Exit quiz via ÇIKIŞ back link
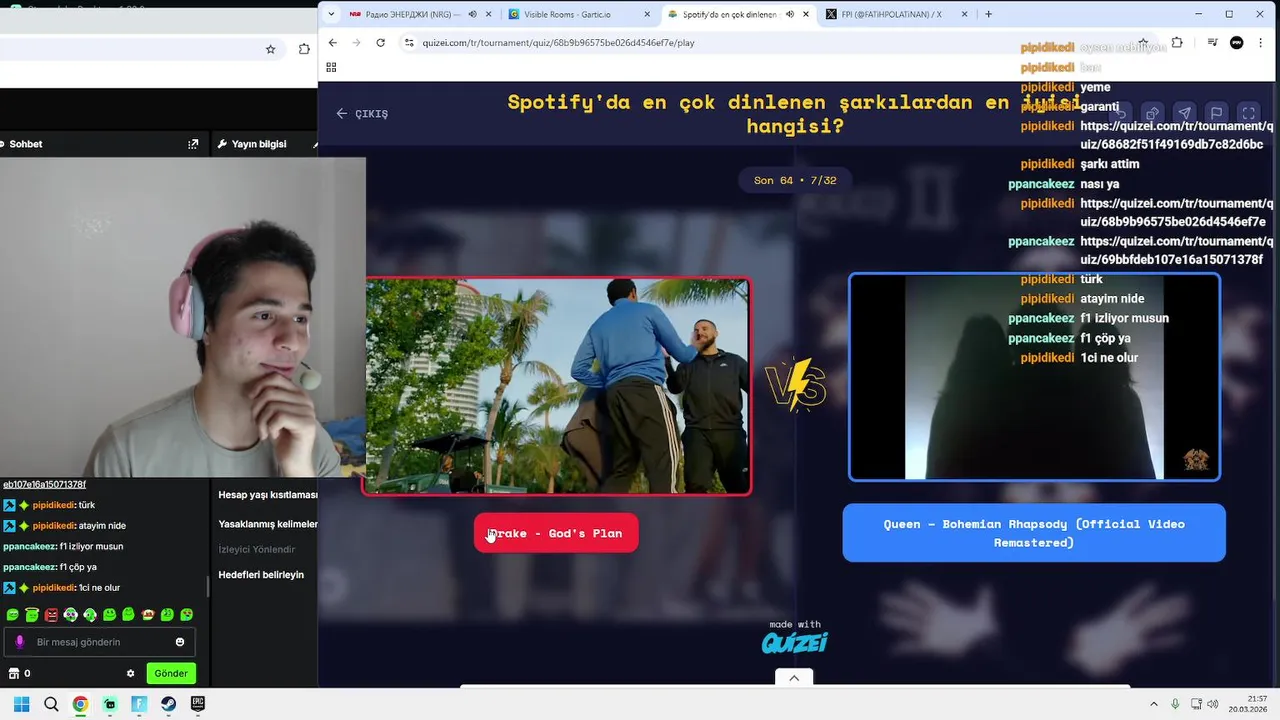Screen dimensions: 1280x720 click(362, 113)
